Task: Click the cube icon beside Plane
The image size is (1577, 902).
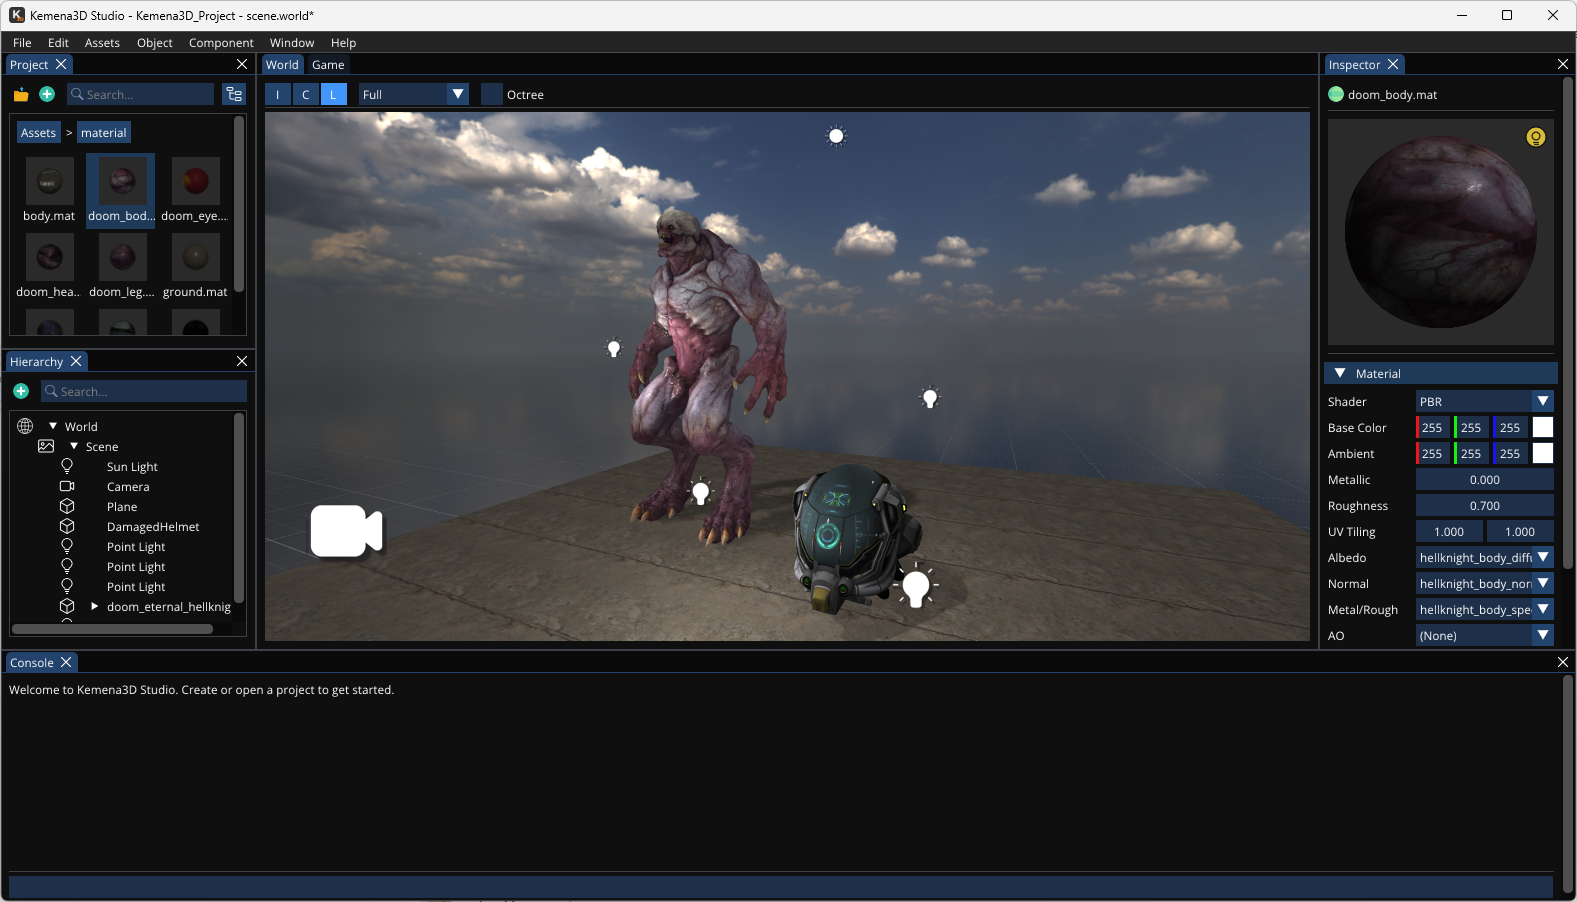Action: (67, 506)
